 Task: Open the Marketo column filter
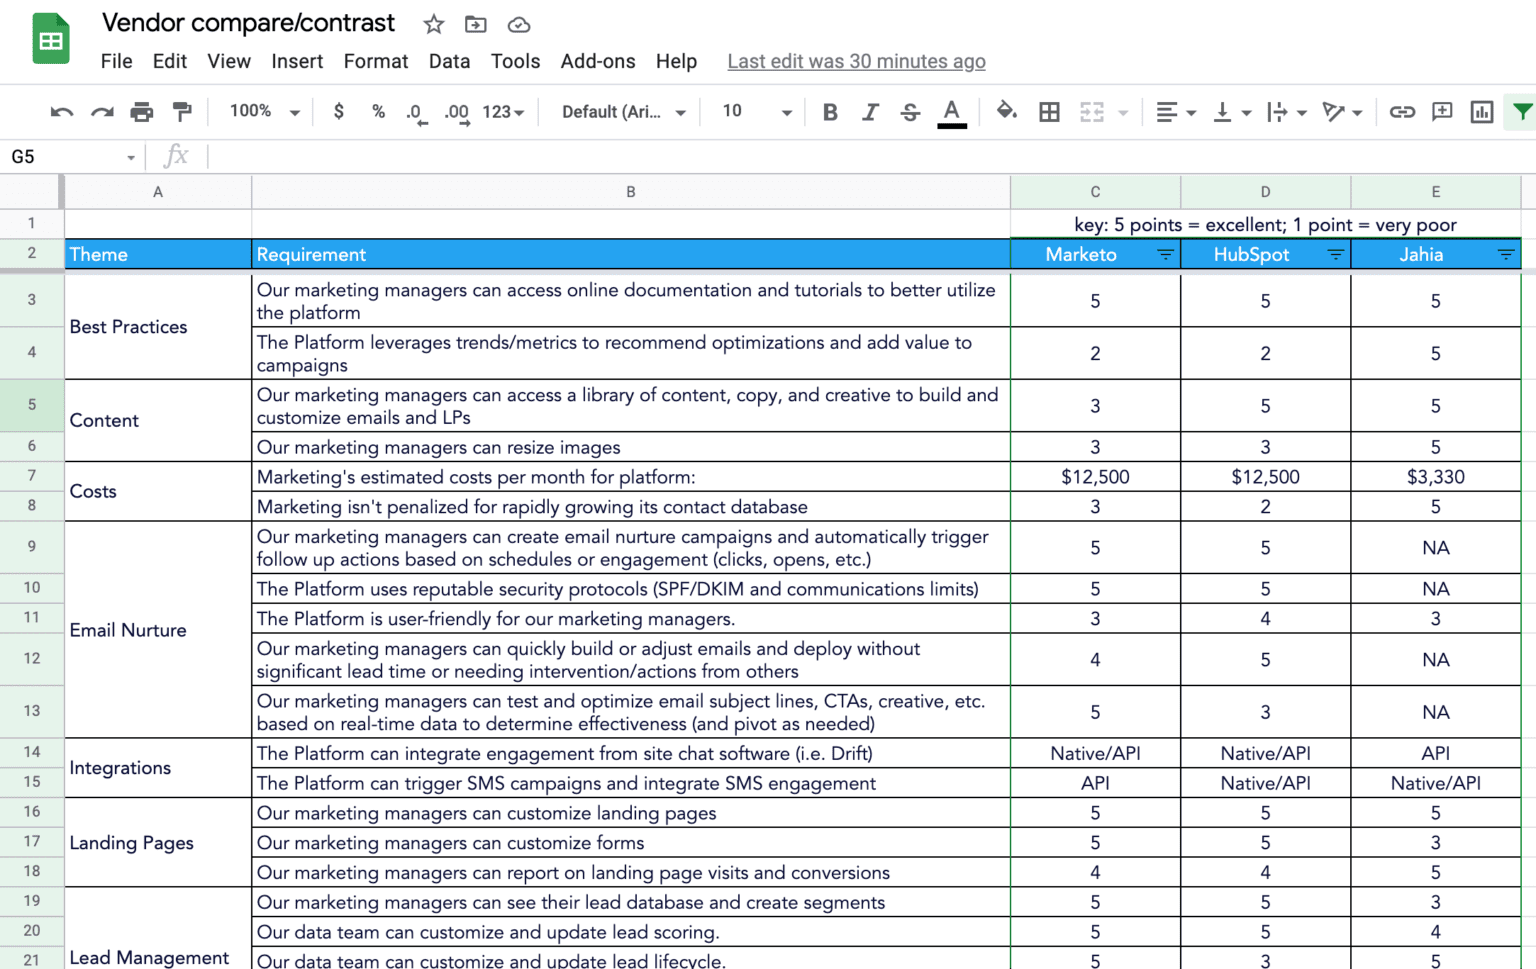(1165, 255)
